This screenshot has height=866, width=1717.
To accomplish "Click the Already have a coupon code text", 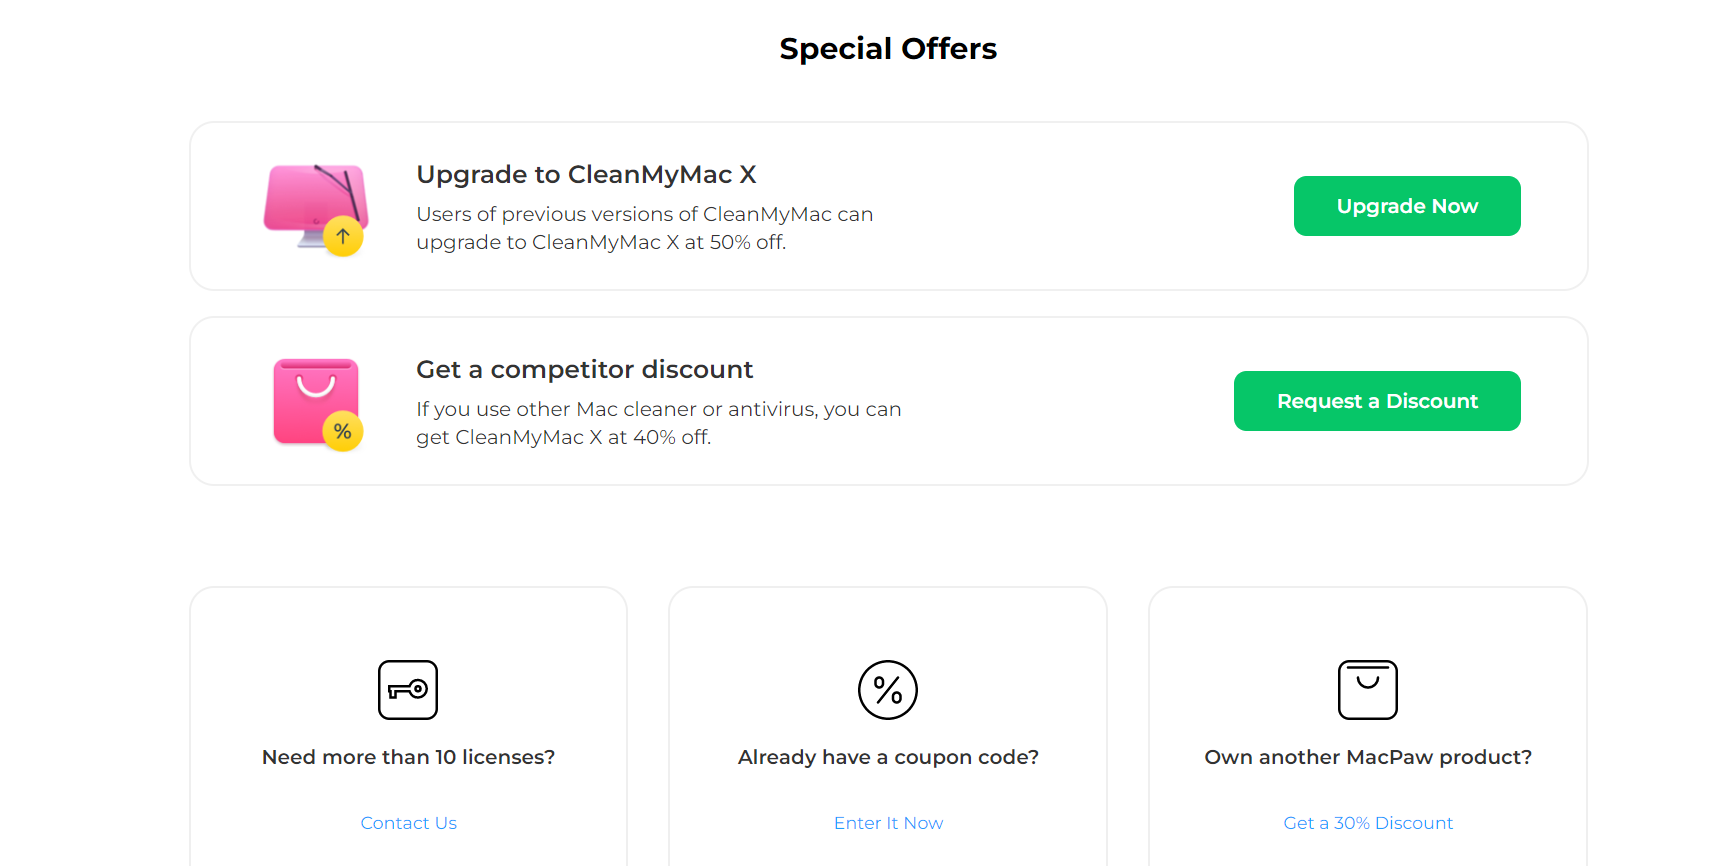I will (888, 757).
